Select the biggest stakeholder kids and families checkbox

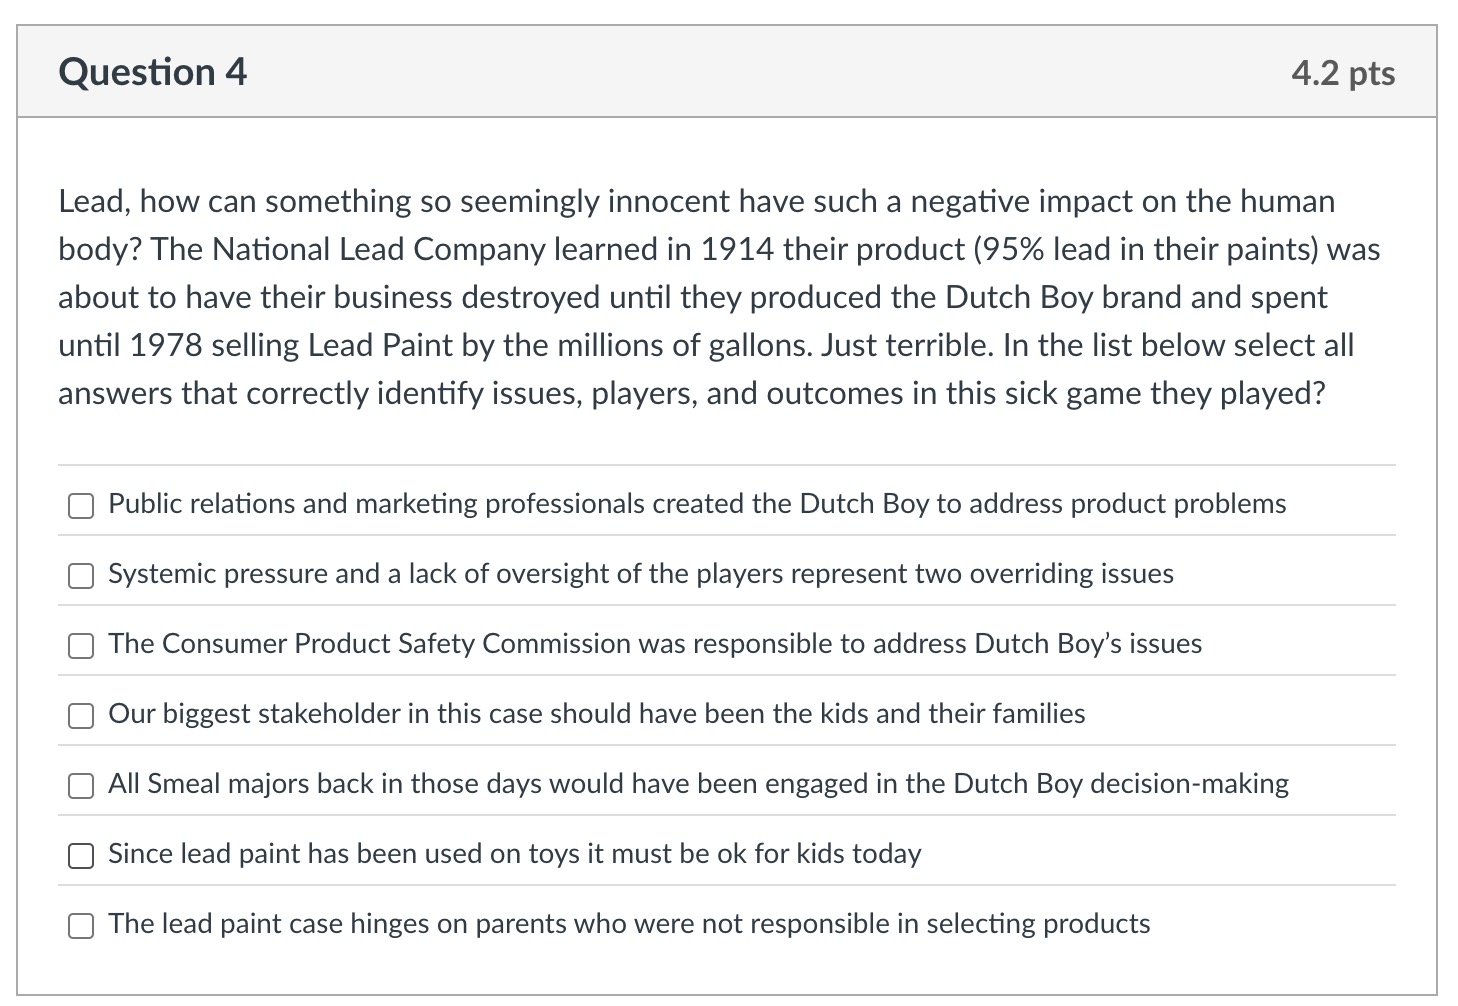(81, 716)
